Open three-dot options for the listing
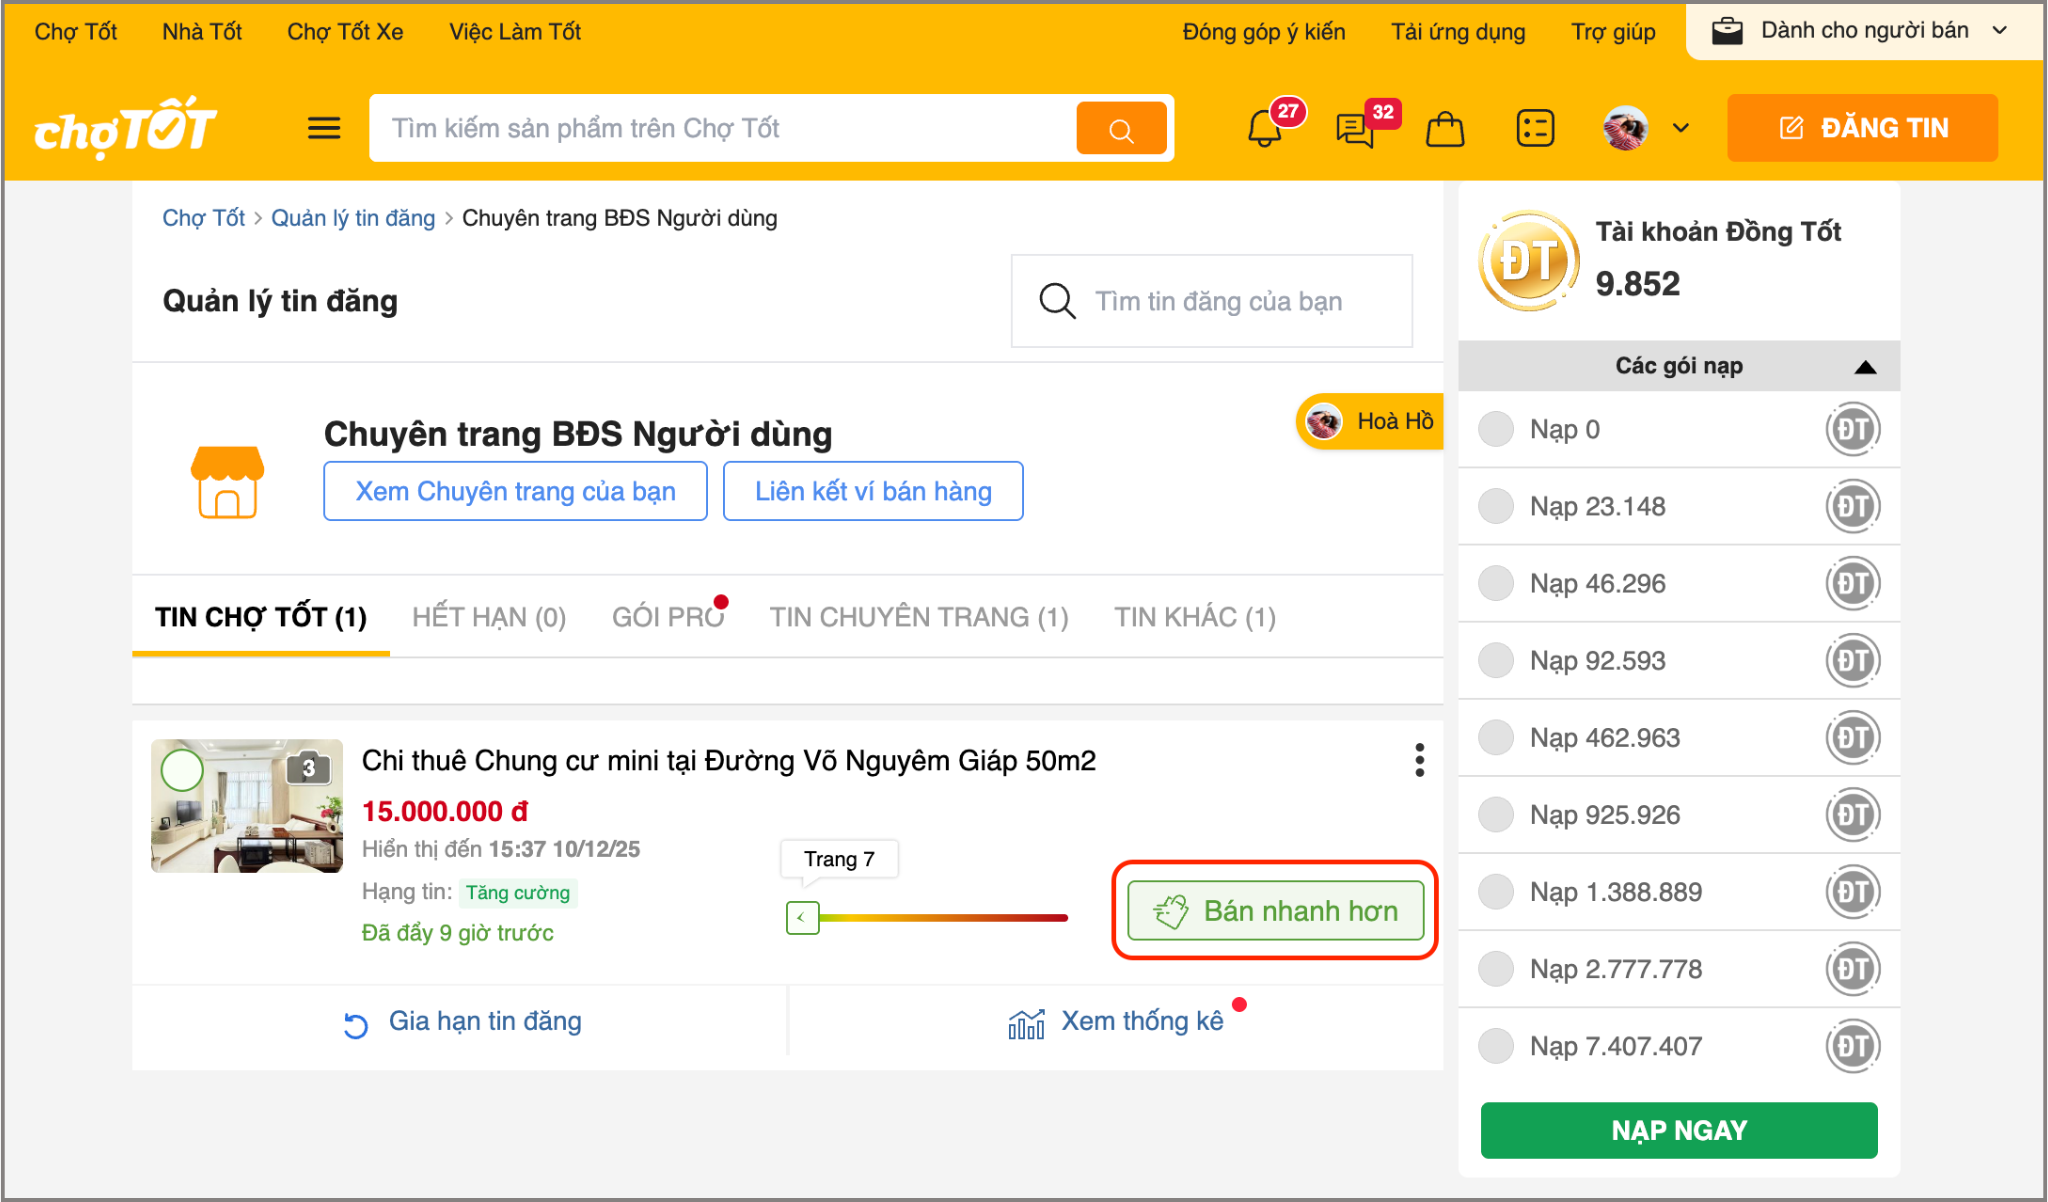2048x1202 pixels. (1419, 760)
